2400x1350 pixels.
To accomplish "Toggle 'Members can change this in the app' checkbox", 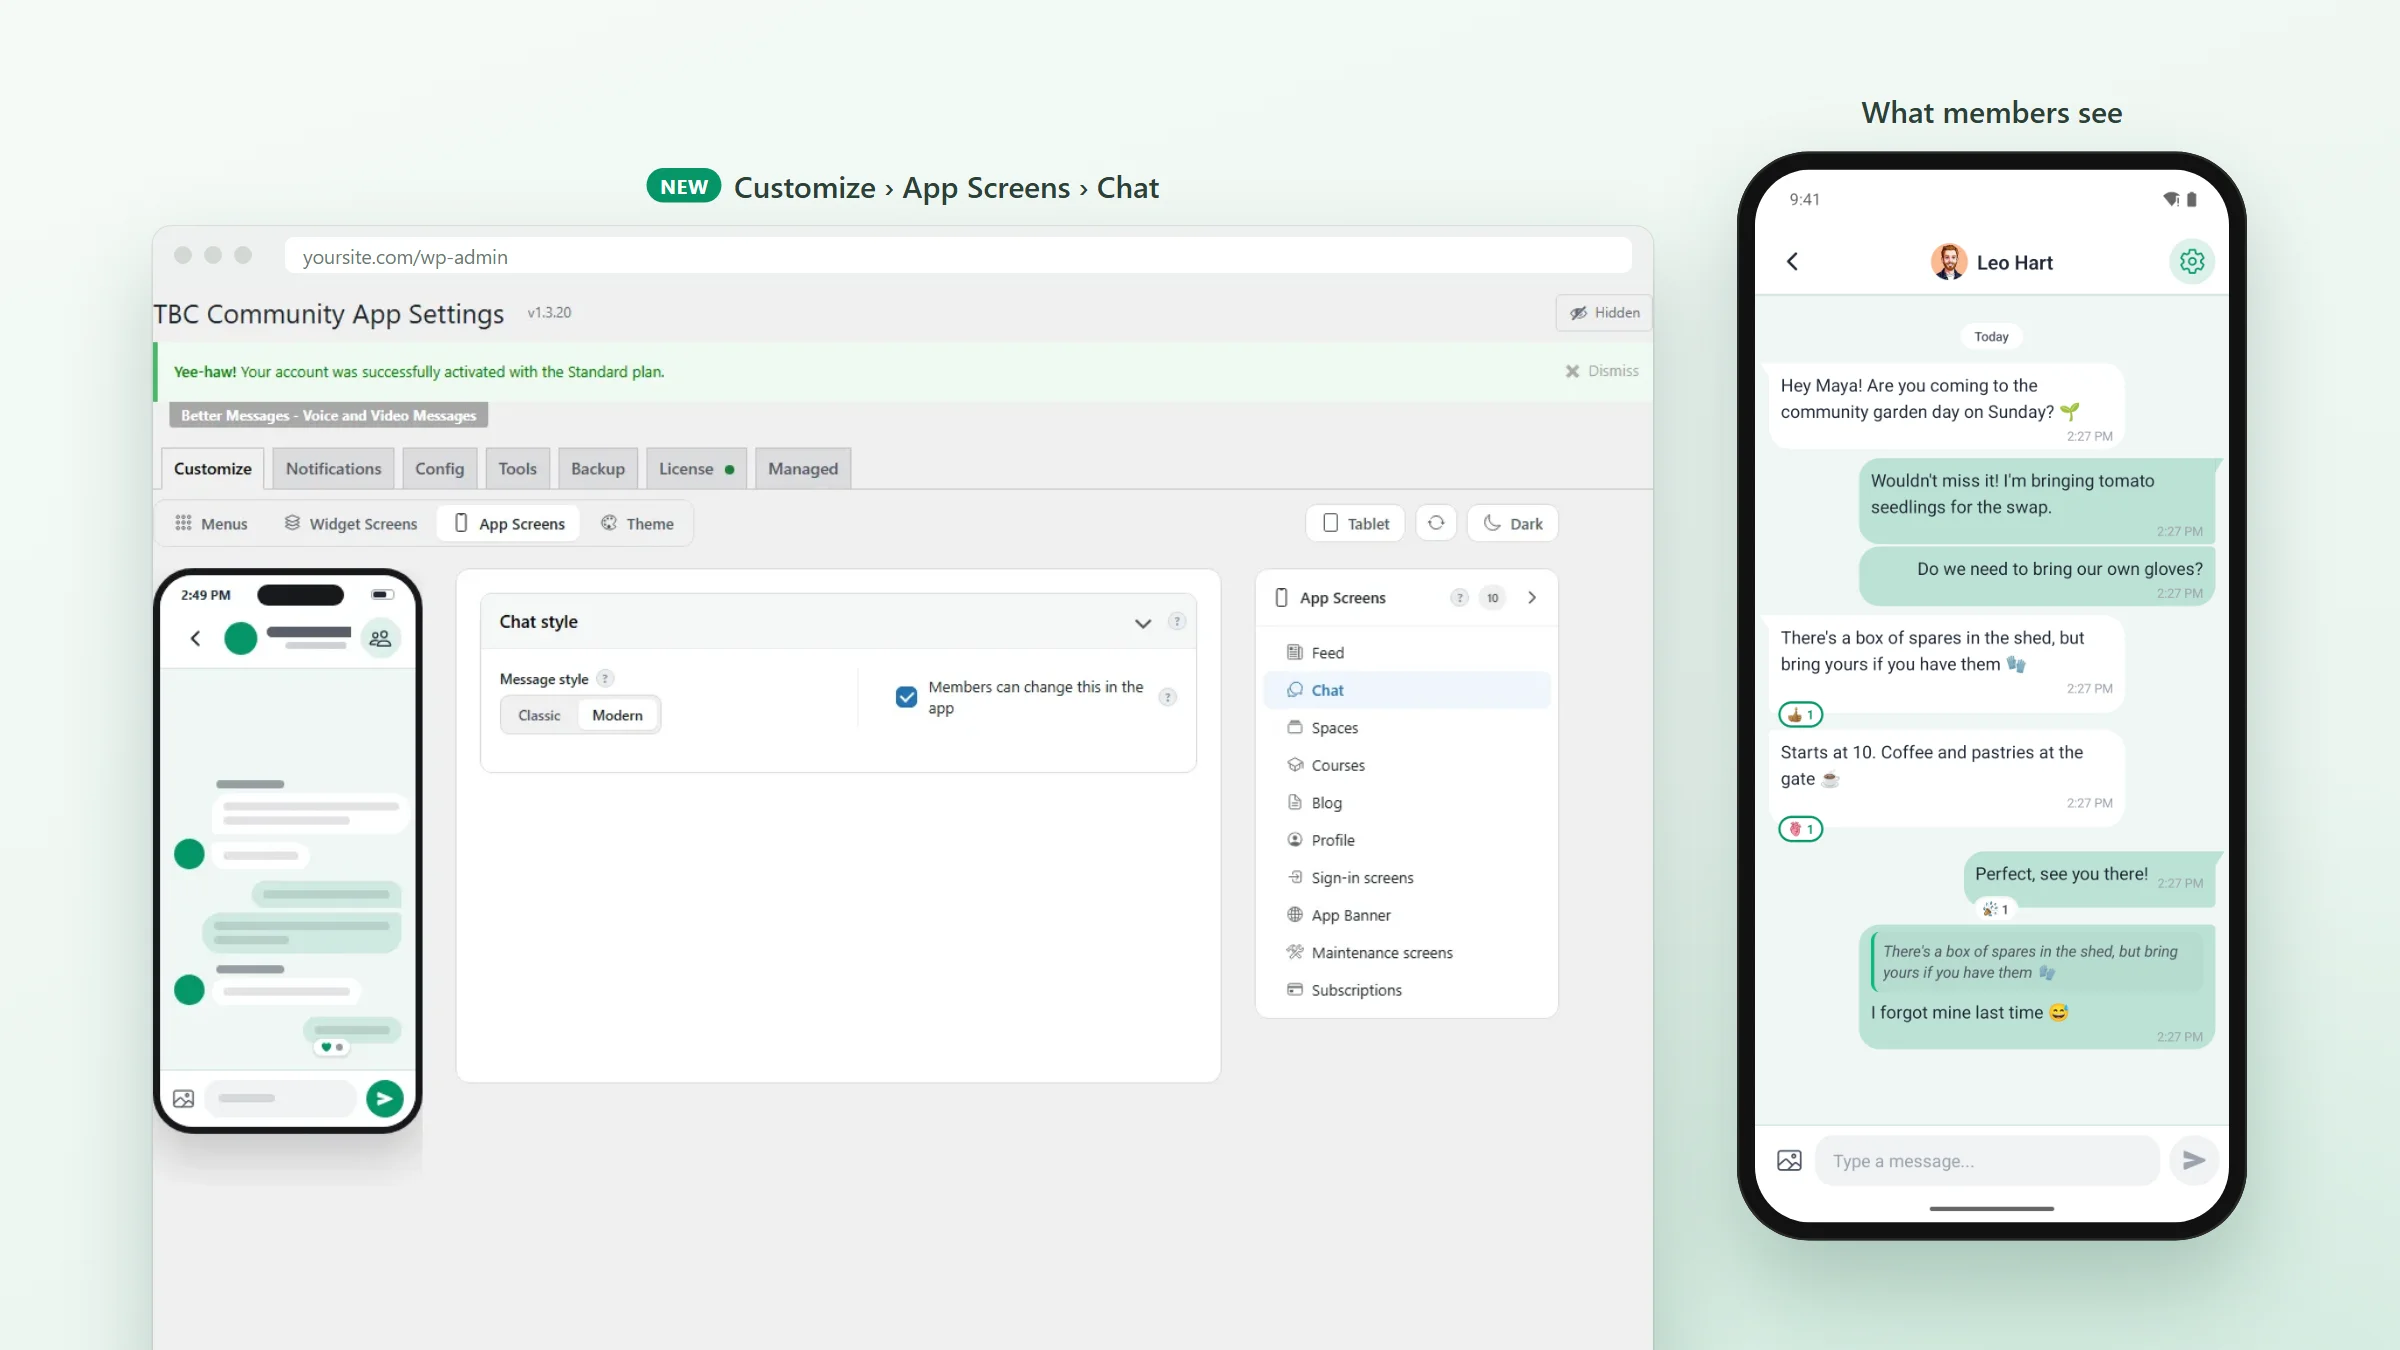I will (x=906, y=697).
